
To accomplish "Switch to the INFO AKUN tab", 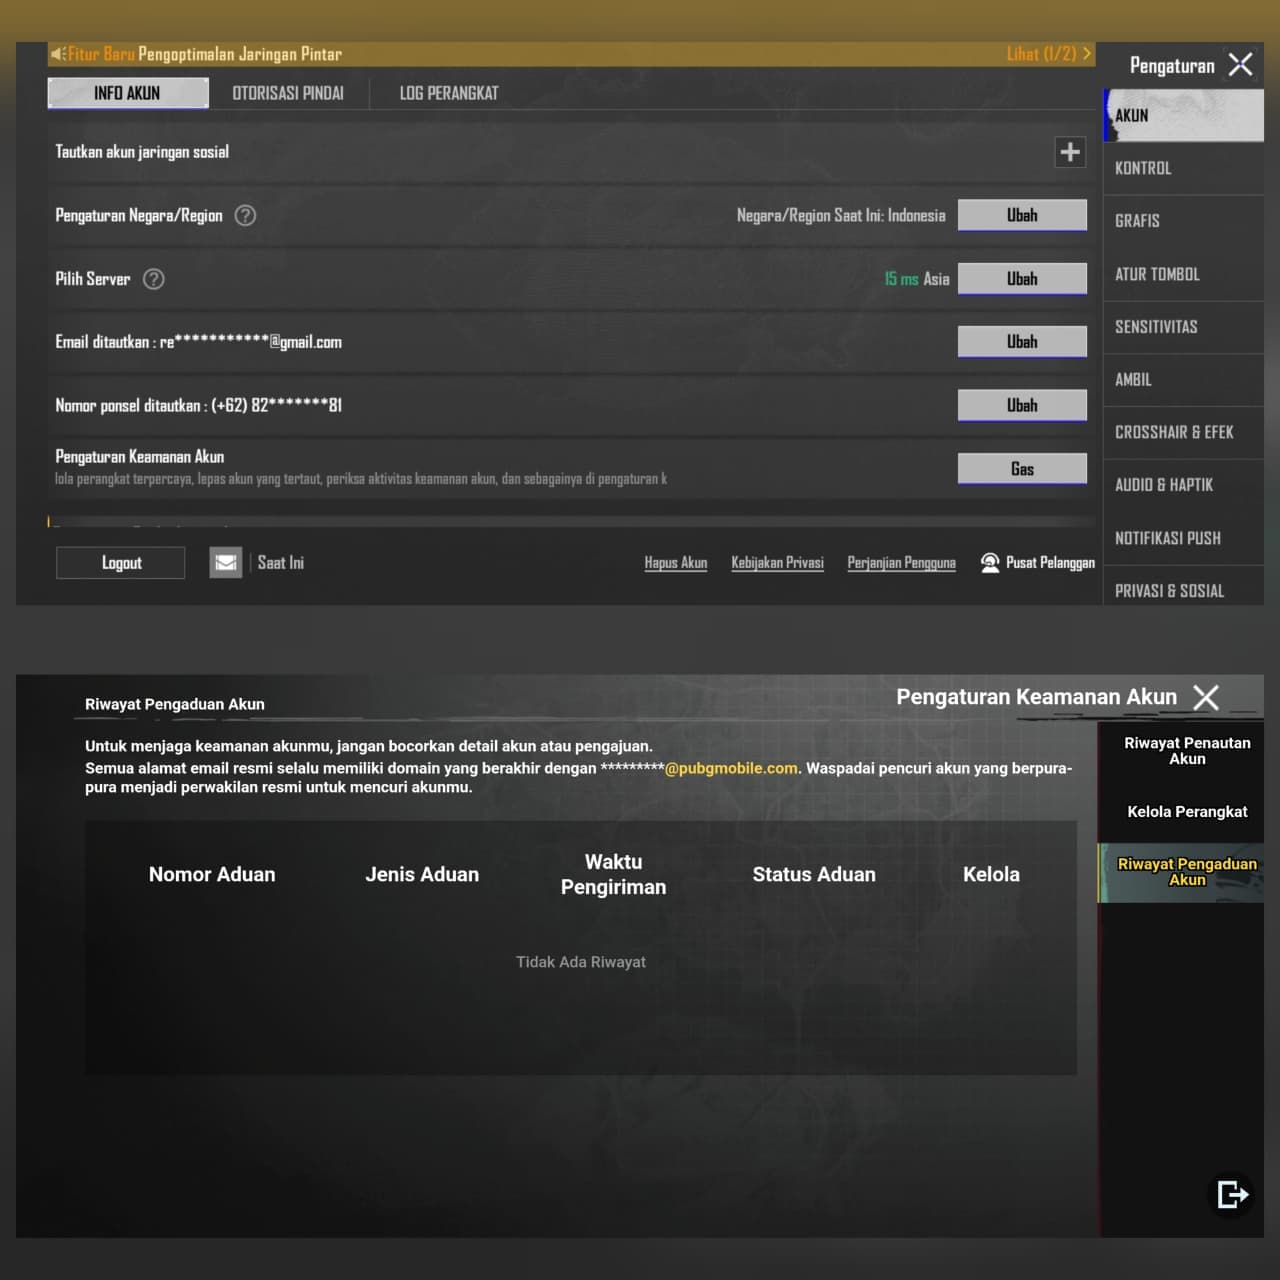I will tap(128, 93).
